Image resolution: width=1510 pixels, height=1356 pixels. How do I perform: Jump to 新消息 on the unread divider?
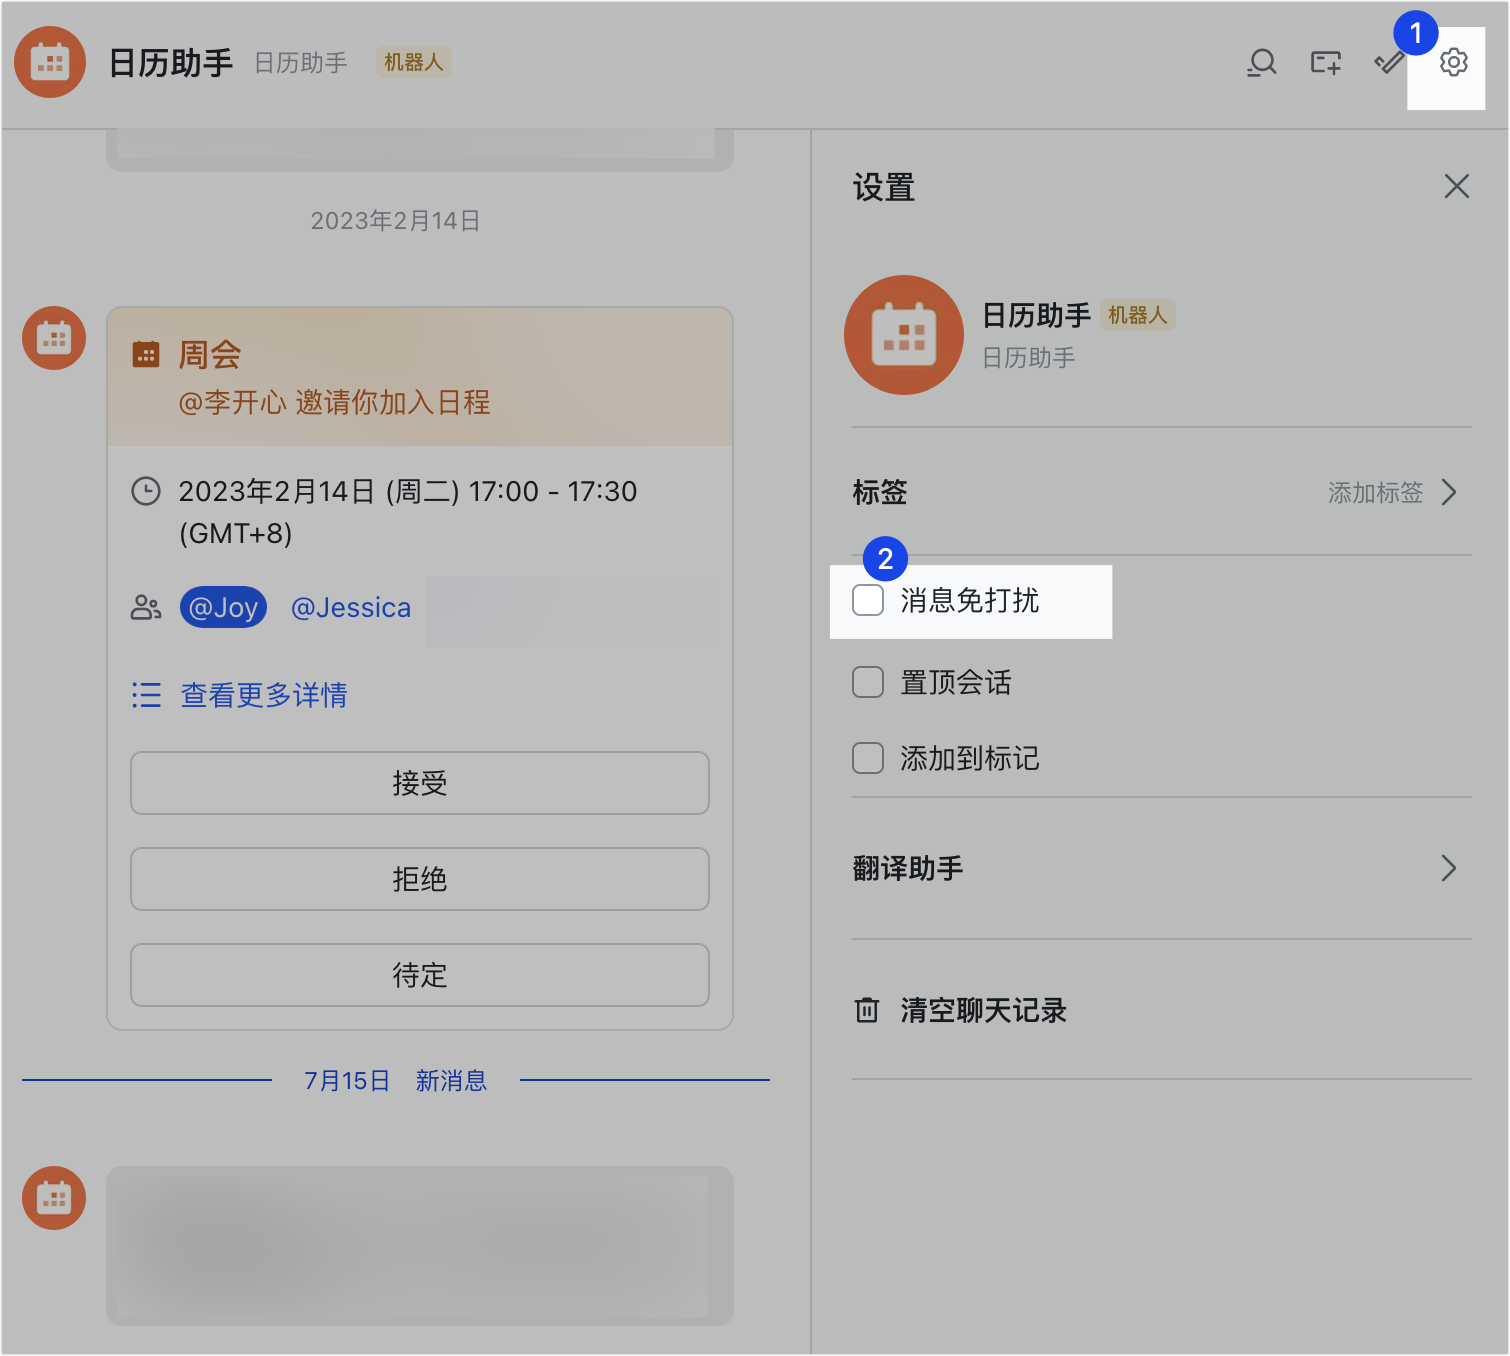[451, 1080]
